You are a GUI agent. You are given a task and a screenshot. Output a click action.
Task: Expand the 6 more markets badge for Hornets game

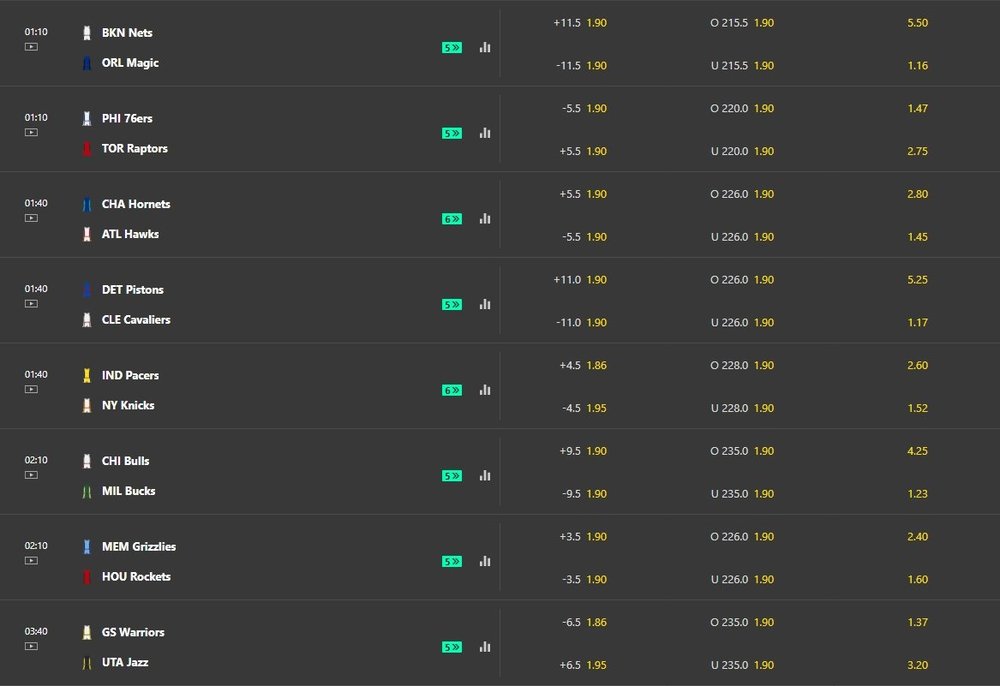pos(452,219)
